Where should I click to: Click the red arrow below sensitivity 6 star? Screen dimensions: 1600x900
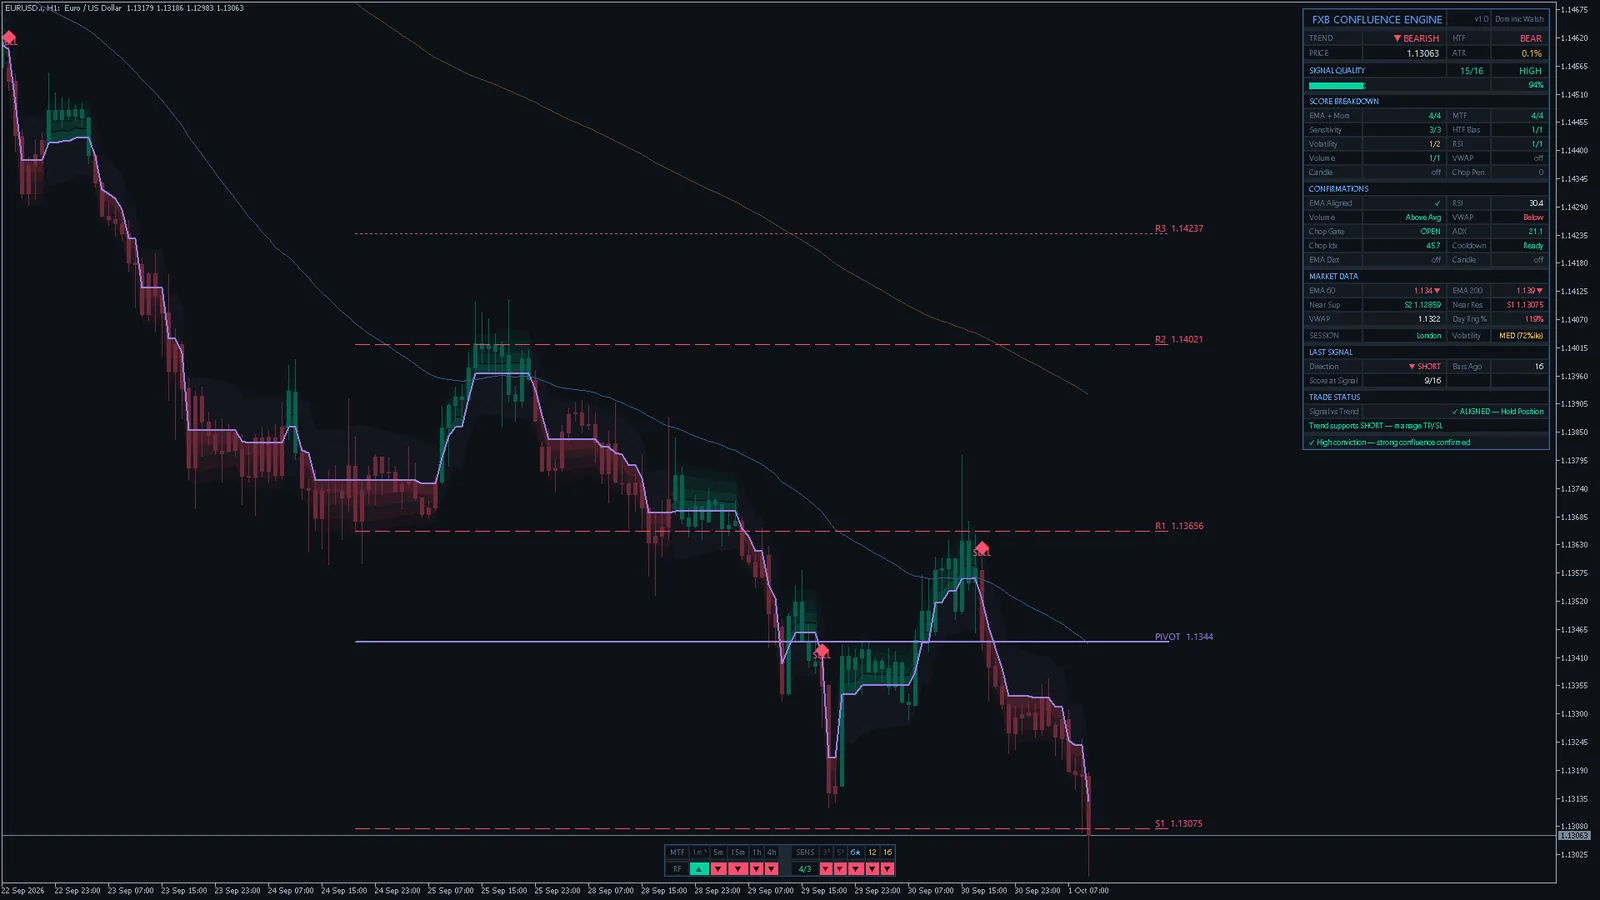[x=856, y=869]
